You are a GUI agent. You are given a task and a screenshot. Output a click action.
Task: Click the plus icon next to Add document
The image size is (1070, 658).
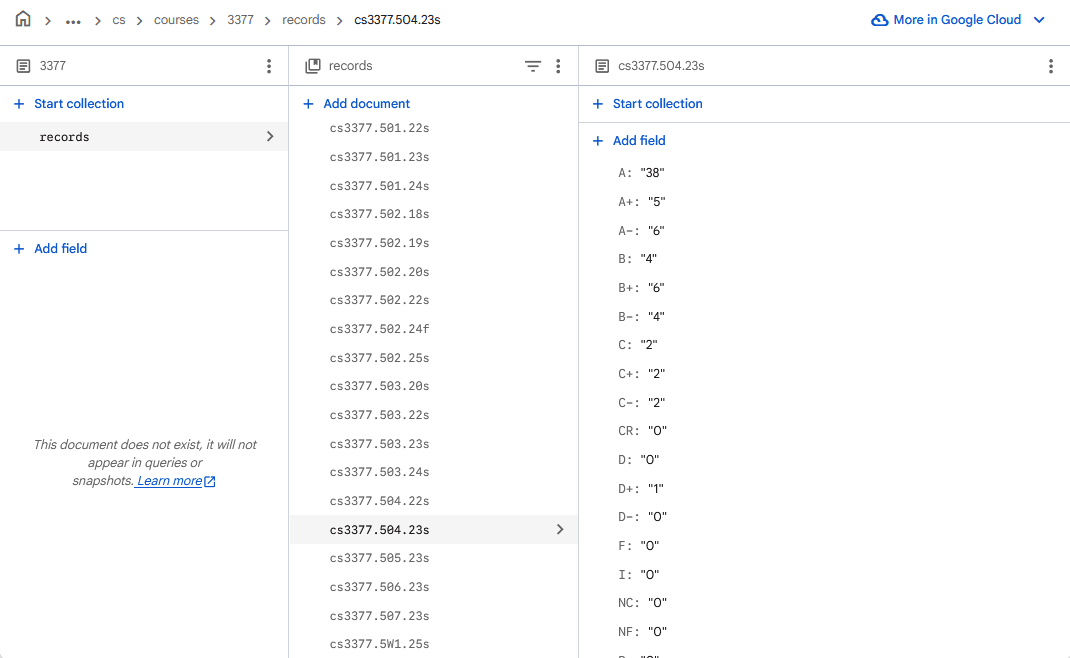point(308,104)
